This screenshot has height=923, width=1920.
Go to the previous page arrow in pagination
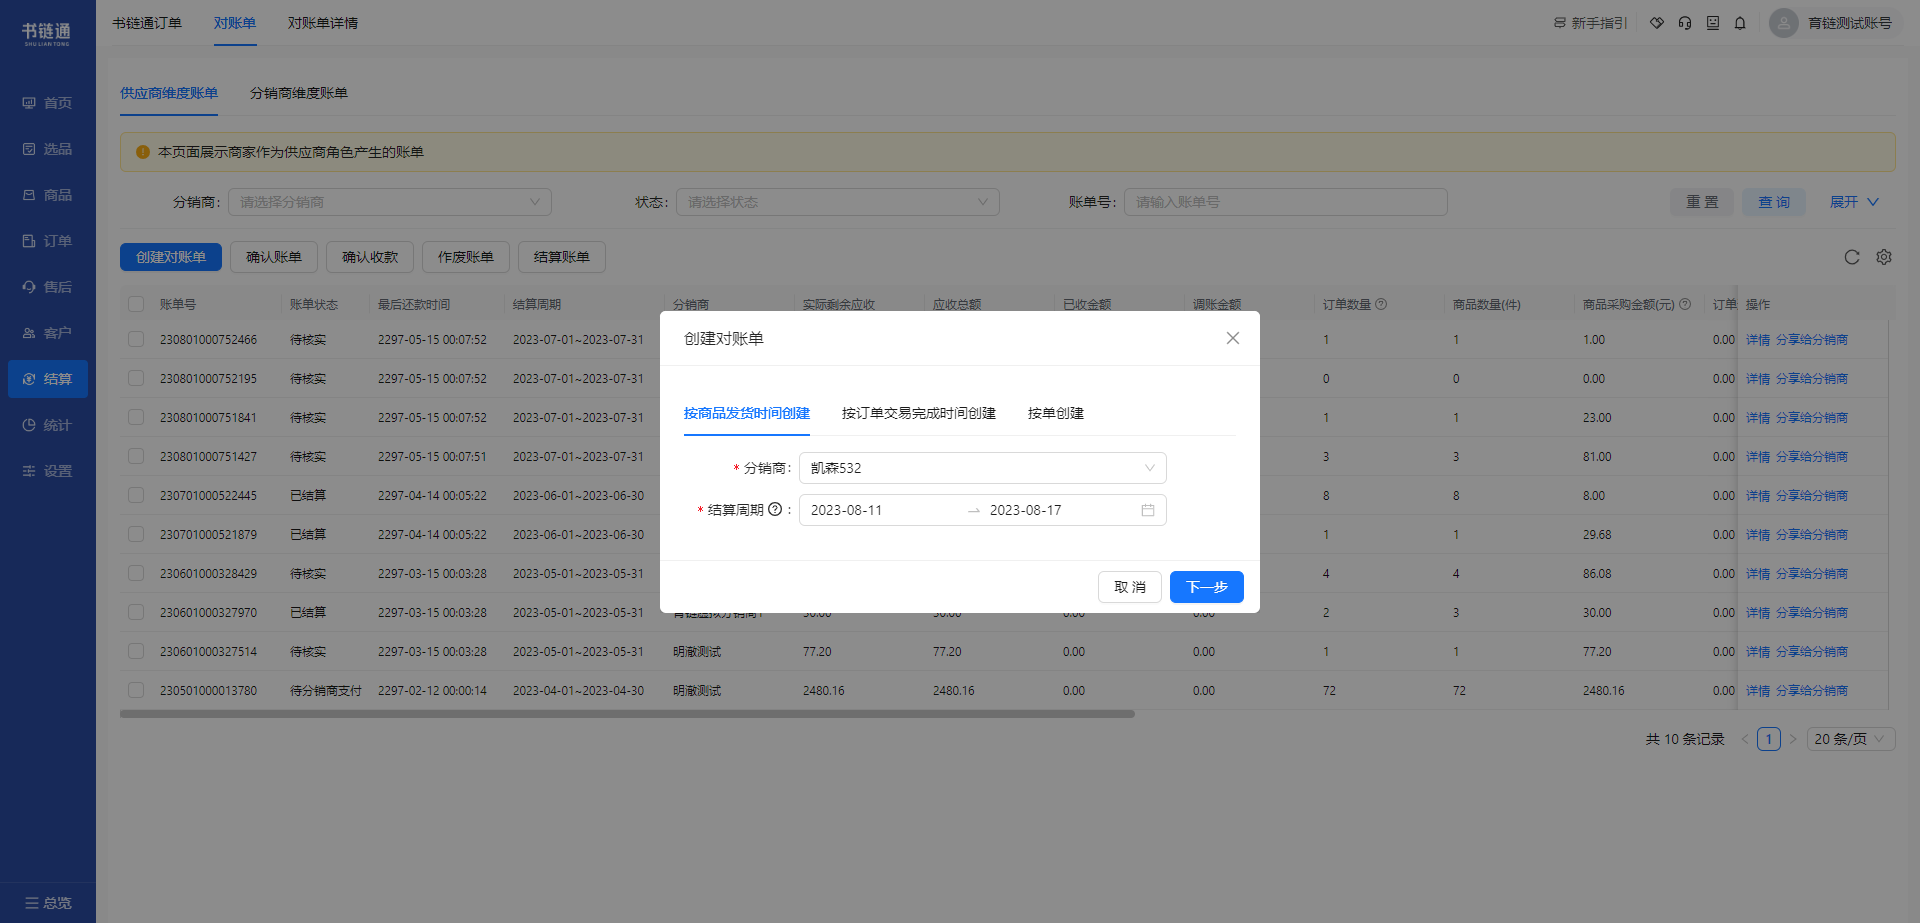[x=1745, y=739]
